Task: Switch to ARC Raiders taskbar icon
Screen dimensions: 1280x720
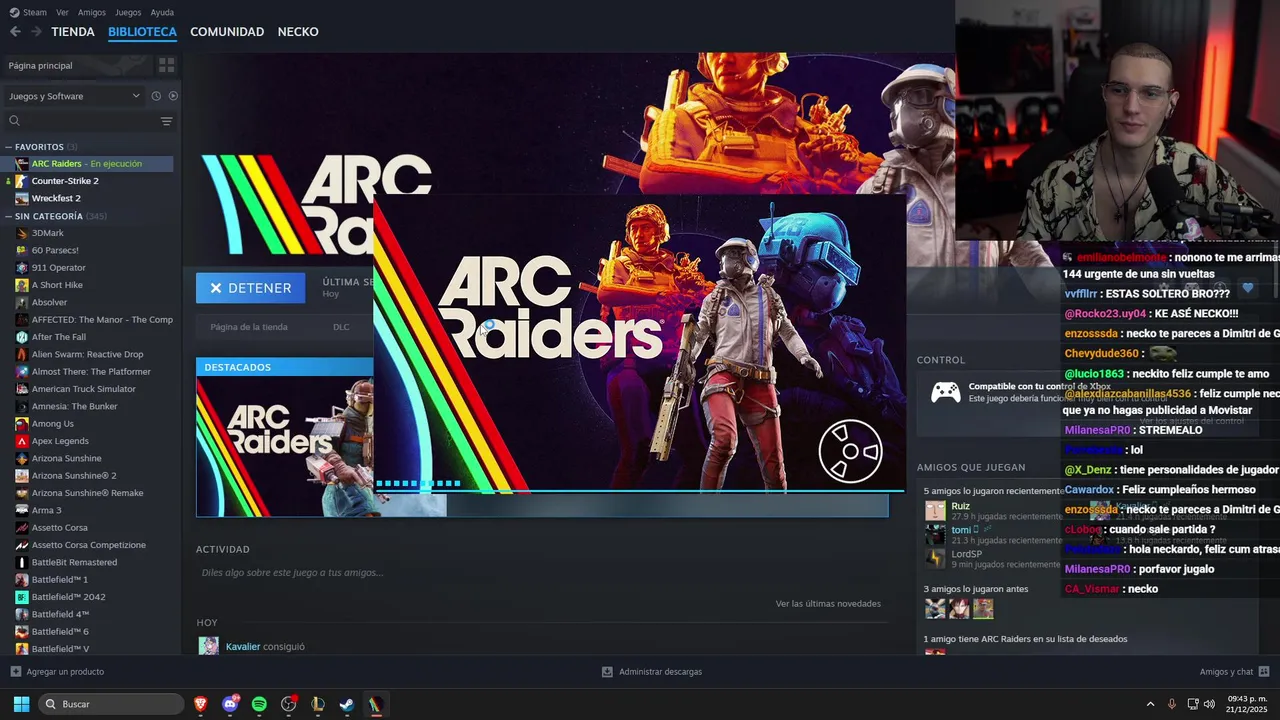Action: click(x=375, y=704)
